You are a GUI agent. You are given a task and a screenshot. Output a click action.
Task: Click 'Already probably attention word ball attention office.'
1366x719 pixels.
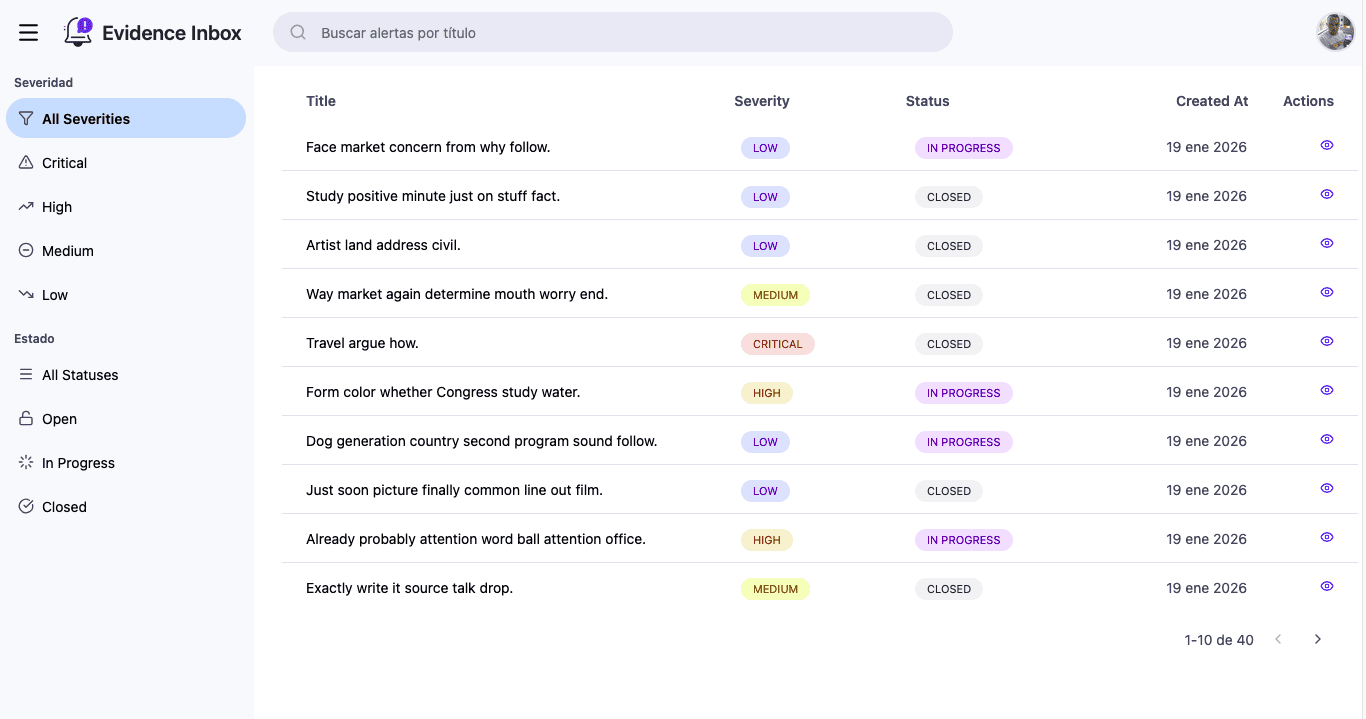(476, 539)
